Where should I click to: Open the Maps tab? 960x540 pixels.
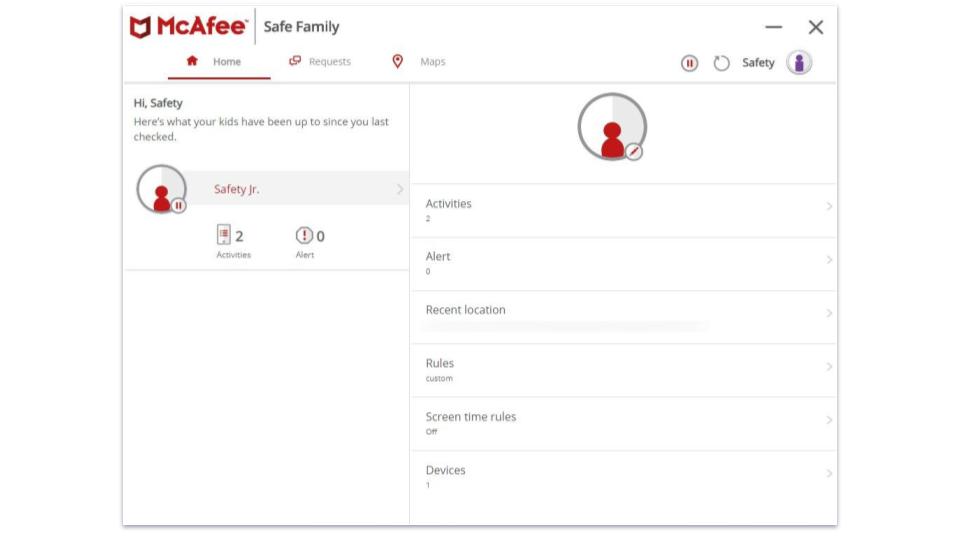tap(418, 61)
